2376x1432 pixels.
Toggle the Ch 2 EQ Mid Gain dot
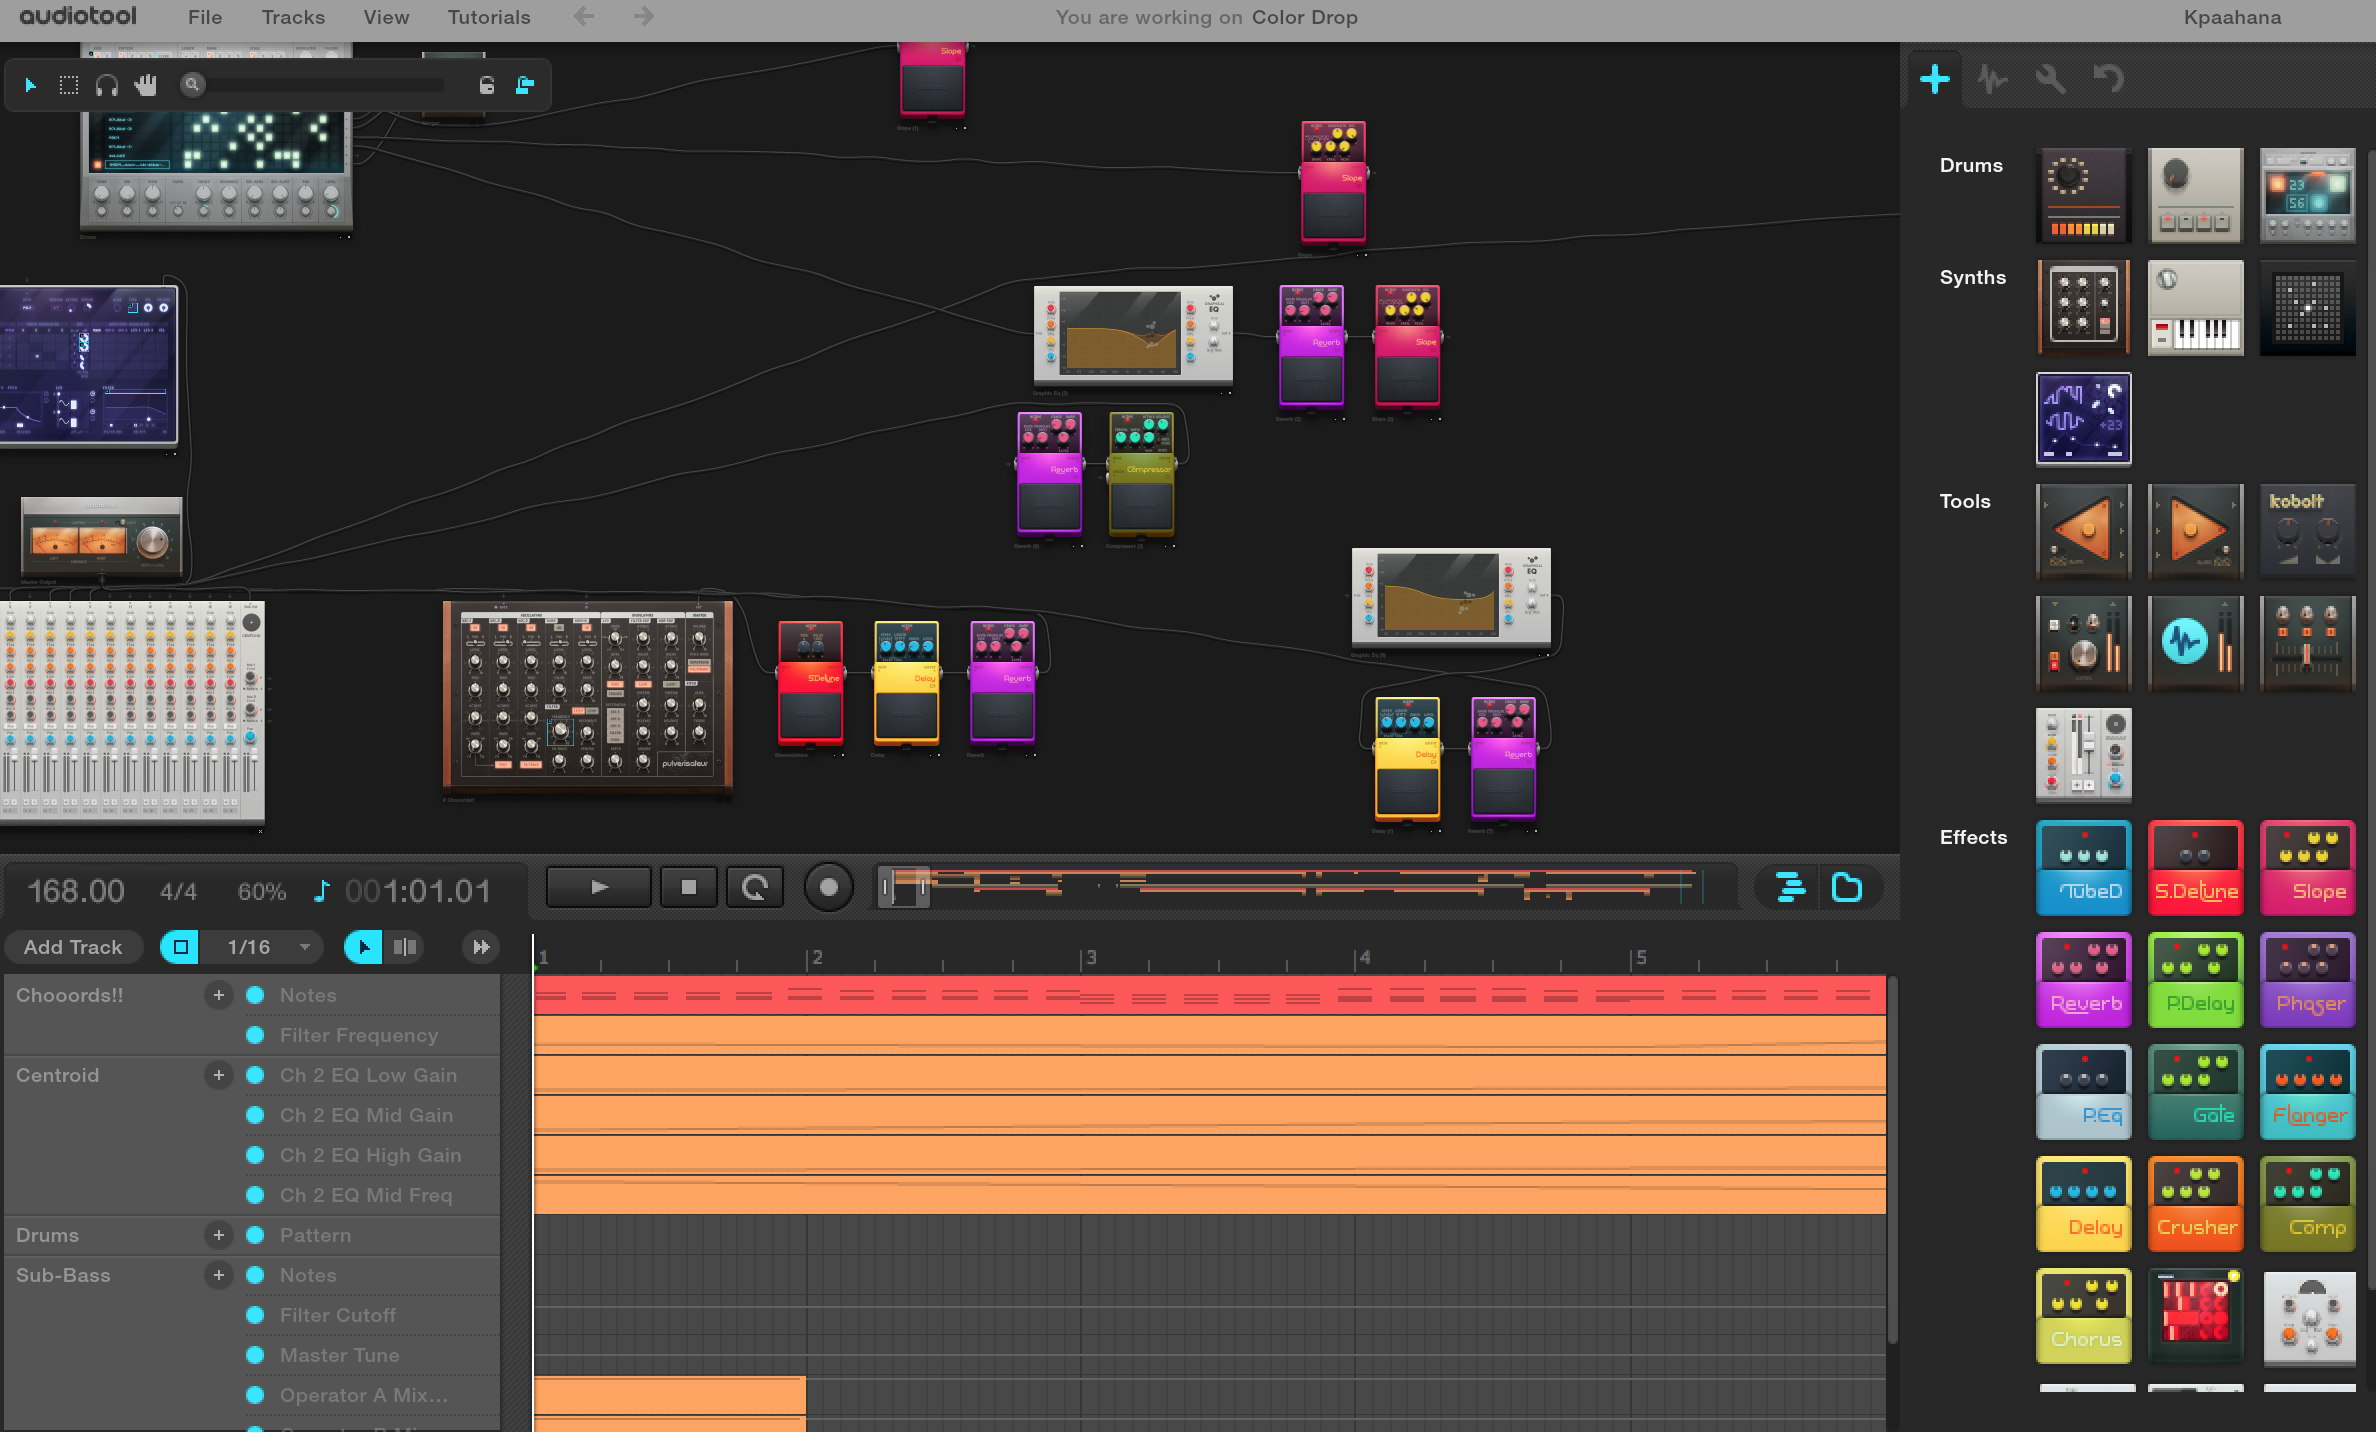click(x=255, y=1115)
